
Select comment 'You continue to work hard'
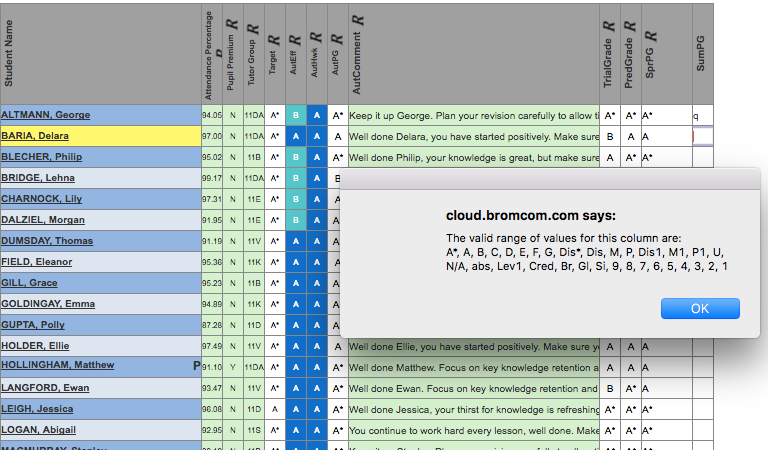coord(474,430)
